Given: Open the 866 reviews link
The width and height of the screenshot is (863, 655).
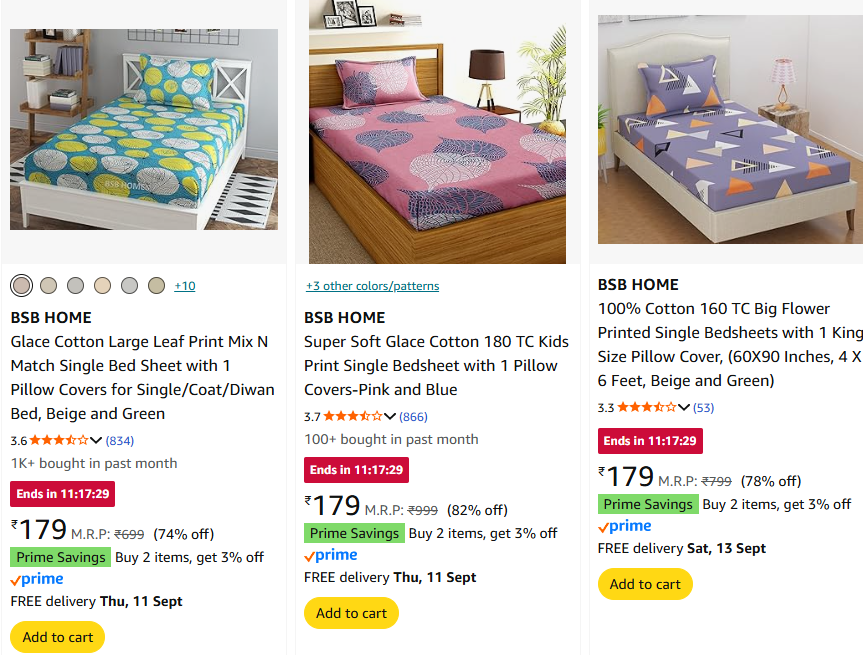Looking at the screenshot, I should [x=413, y=416].
